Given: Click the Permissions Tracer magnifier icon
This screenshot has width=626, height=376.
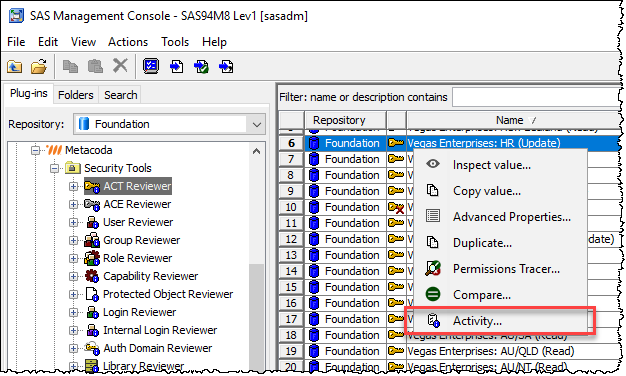Looking at the screenshot, I should tap(433, 269).
